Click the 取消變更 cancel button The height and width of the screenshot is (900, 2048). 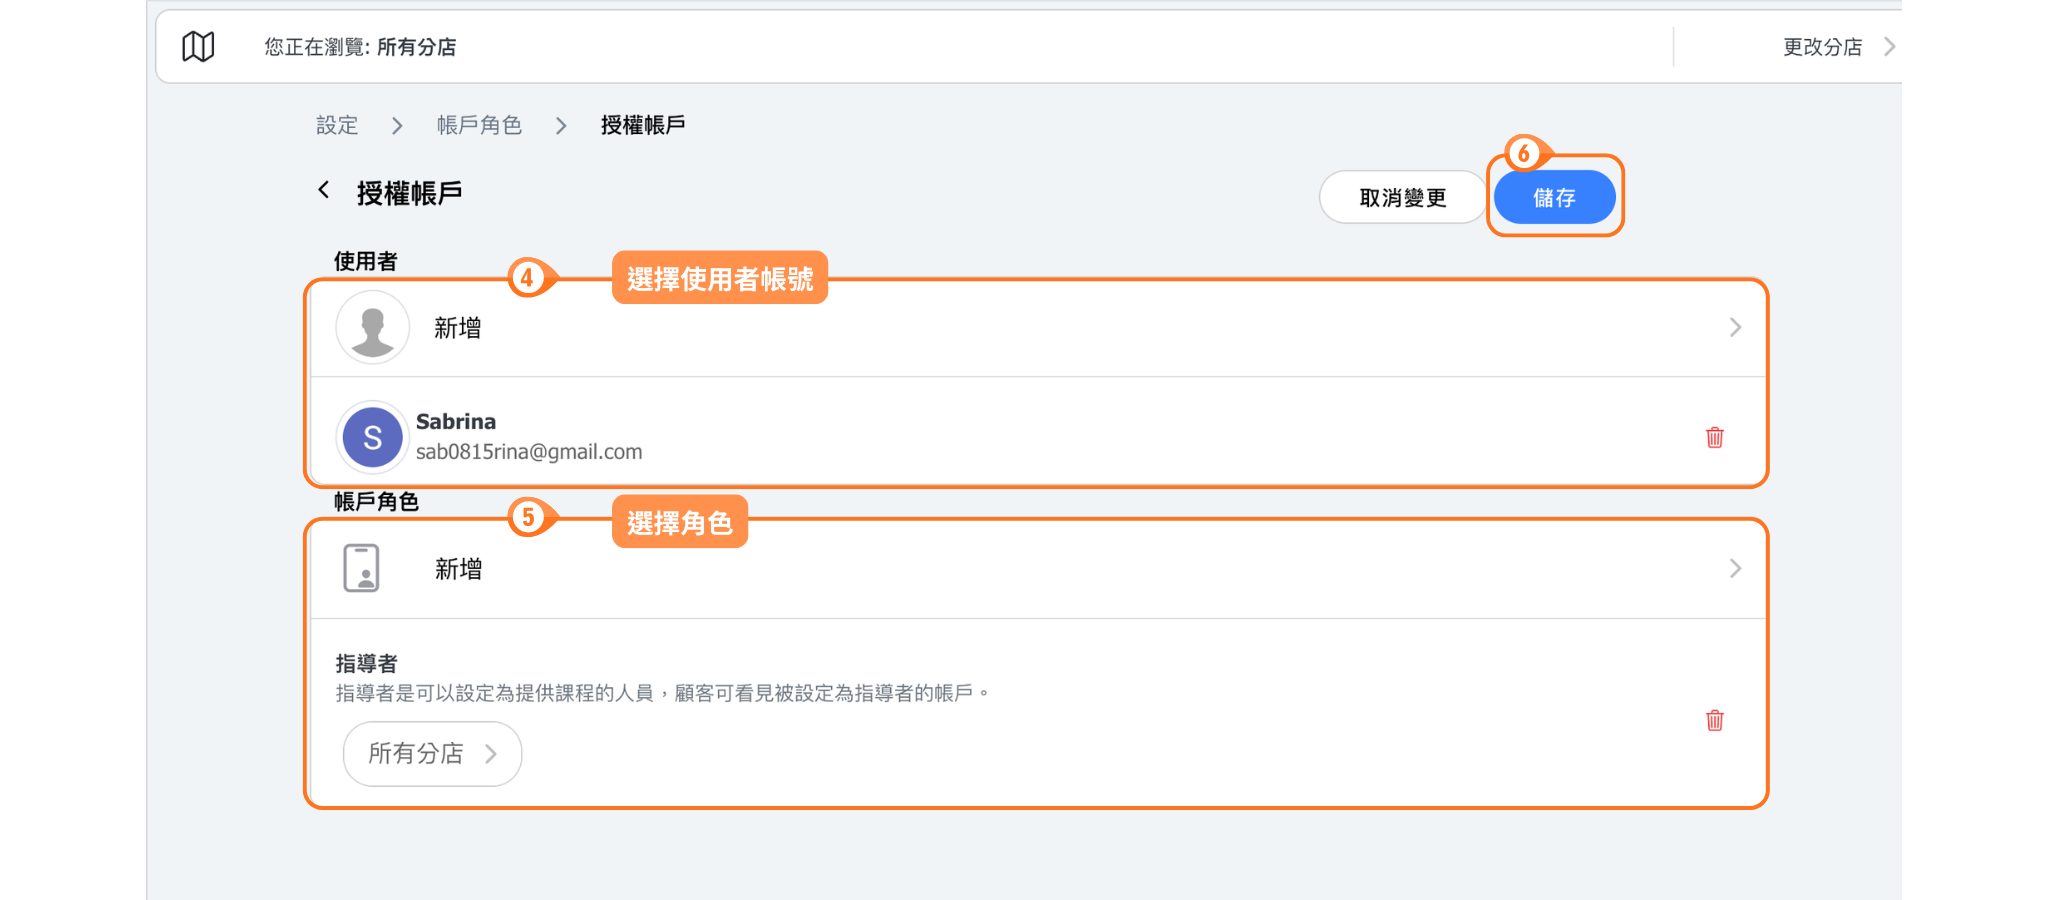[x=1402, y=198]
